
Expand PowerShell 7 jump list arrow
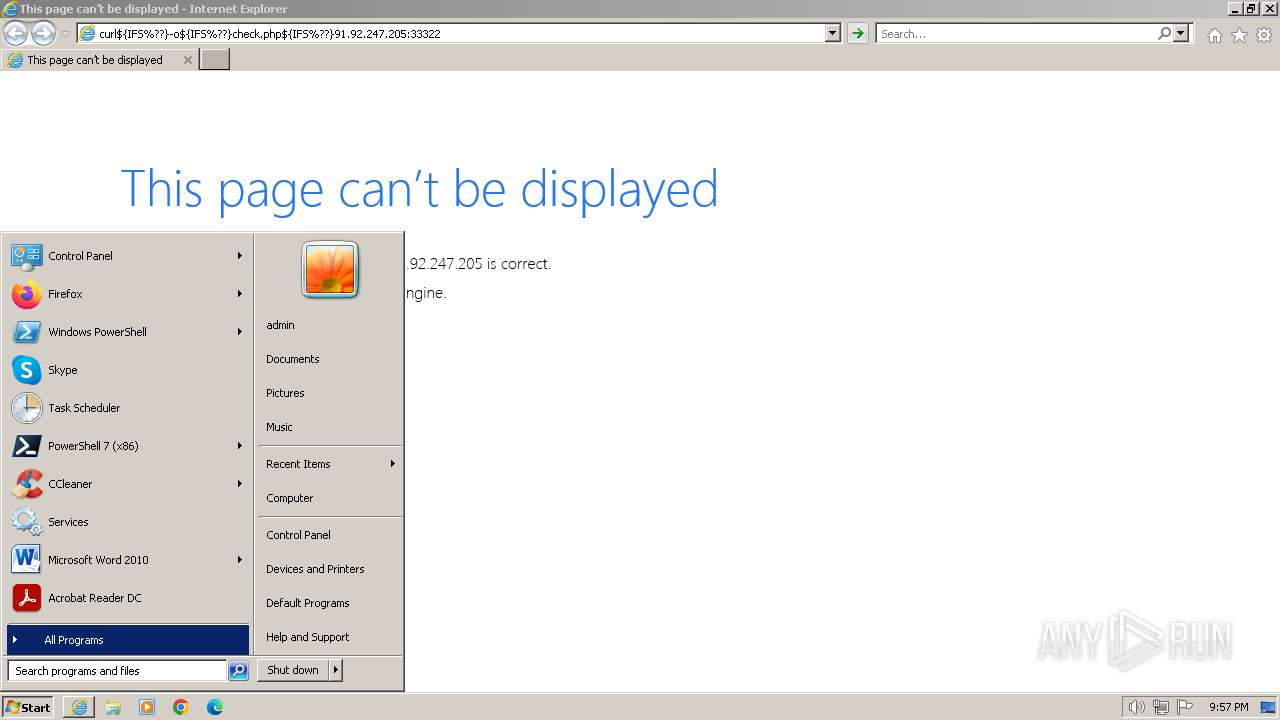point(239,446)
